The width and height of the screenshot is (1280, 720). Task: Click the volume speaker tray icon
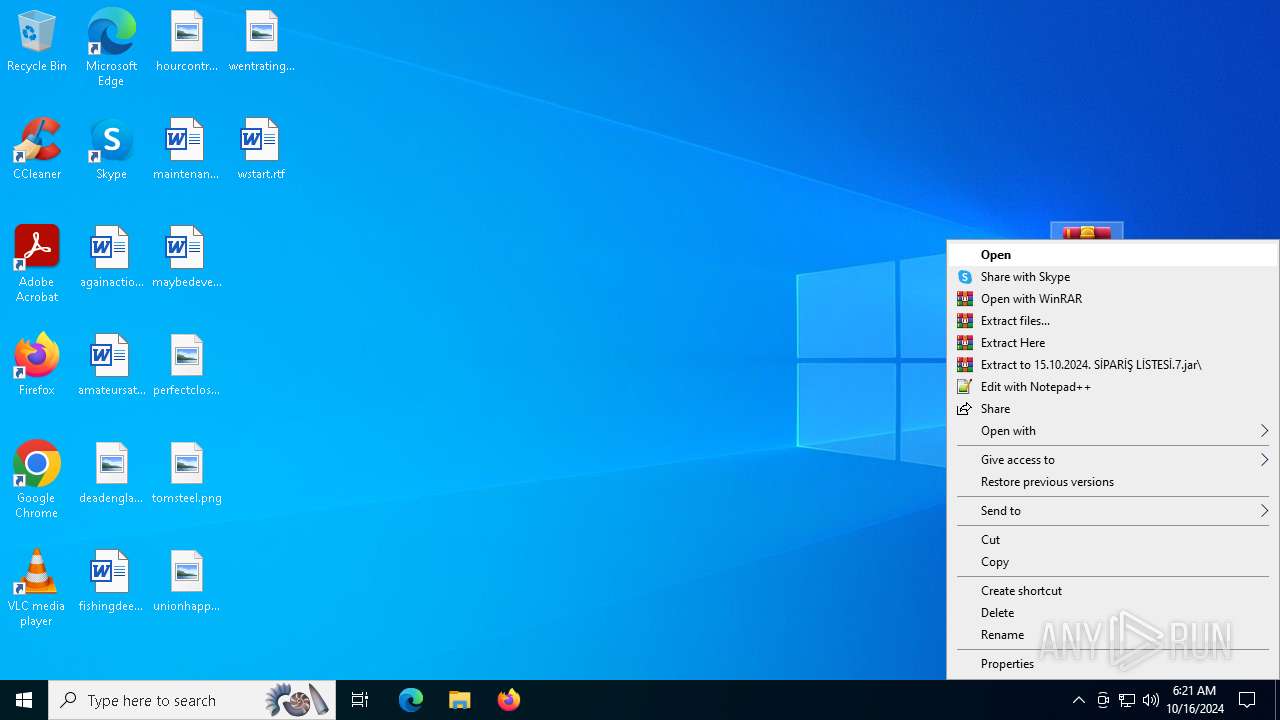click(x=1151, y=700)
